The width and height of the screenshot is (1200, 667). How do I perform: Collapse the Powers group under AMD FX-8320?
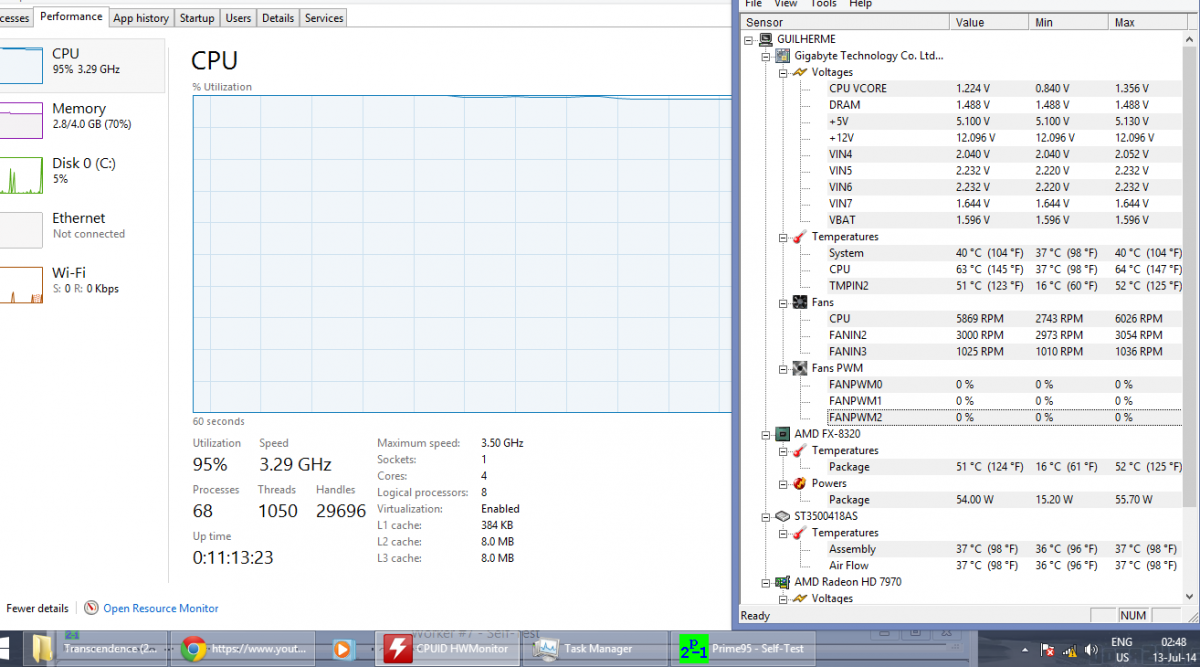tap(784, 484)
